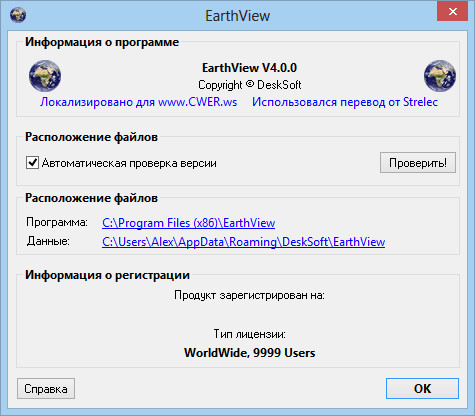Screen dimensions: 475x416
Task: Click the Информация о программе heading
Action: tap(102, 42)
